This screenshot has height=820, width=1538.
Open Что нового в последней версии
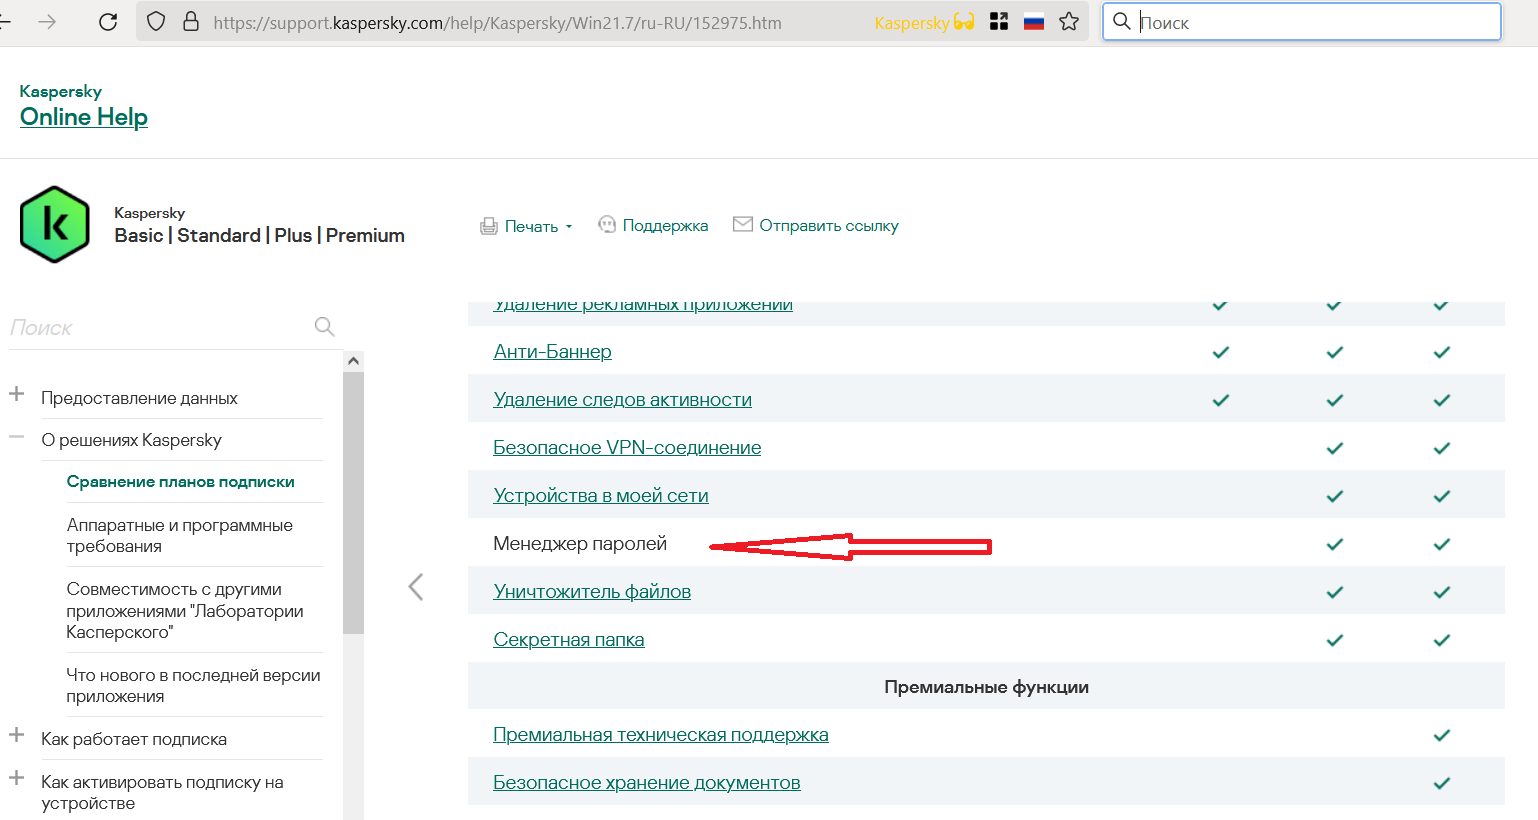tap(193, 686)
